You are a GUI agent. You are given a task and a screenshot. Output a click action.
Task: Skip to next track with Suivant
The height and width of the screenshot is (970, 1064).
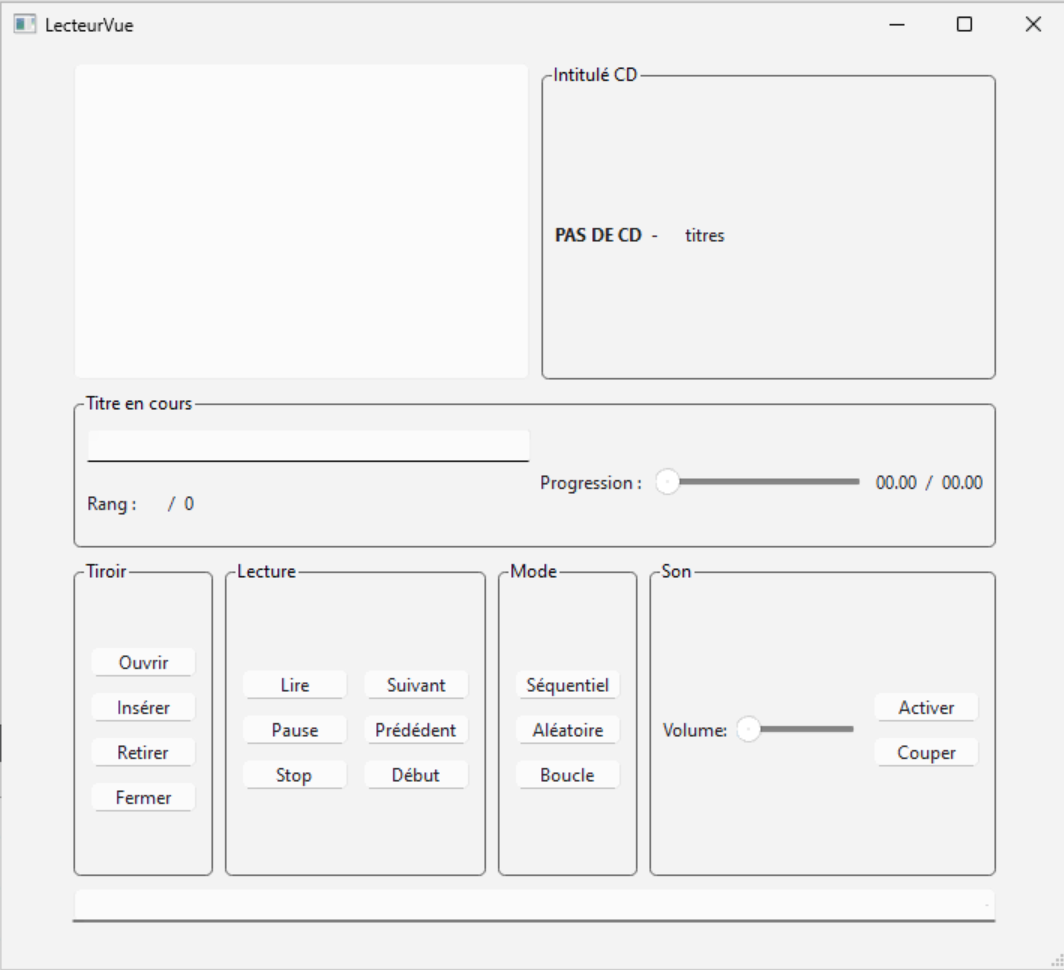(416, 685)
